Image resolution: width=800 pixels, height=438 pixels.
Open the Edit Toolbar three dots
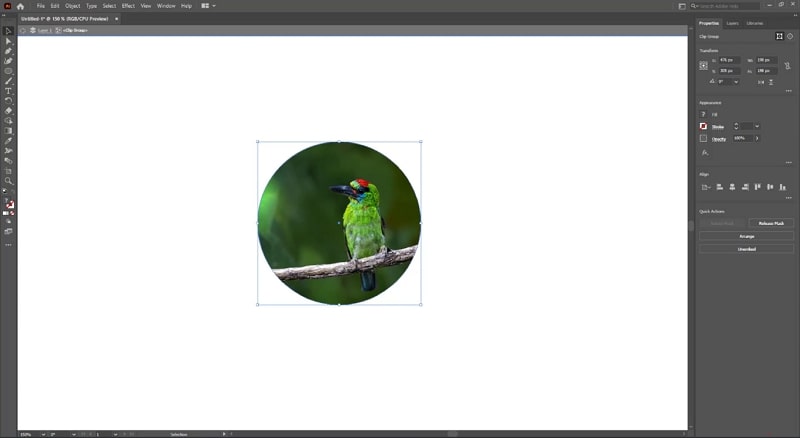coord(8,245)
